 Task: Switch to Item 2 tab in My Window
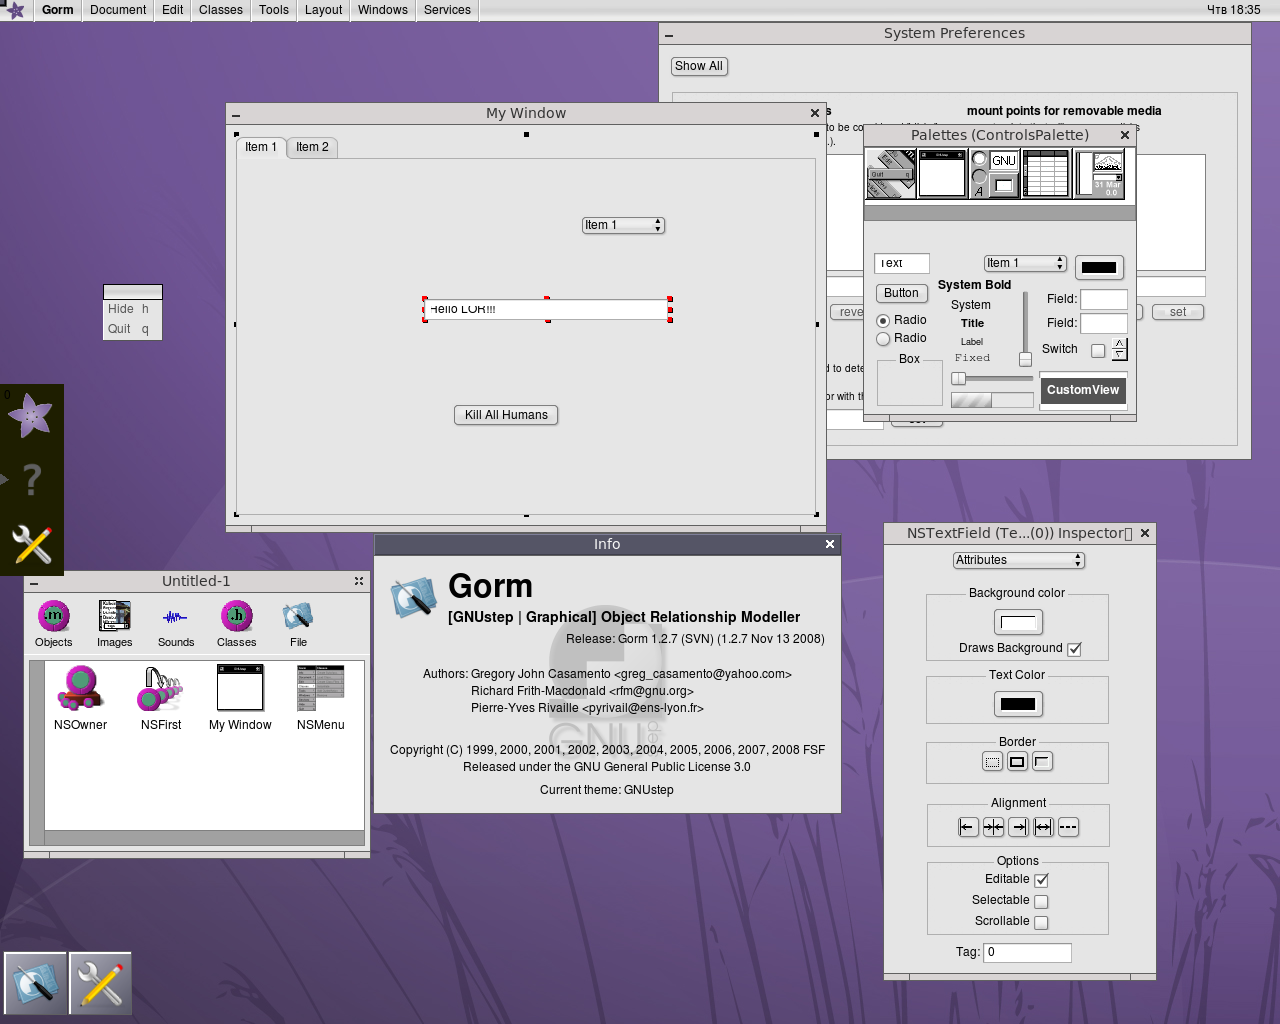point(312,147)
